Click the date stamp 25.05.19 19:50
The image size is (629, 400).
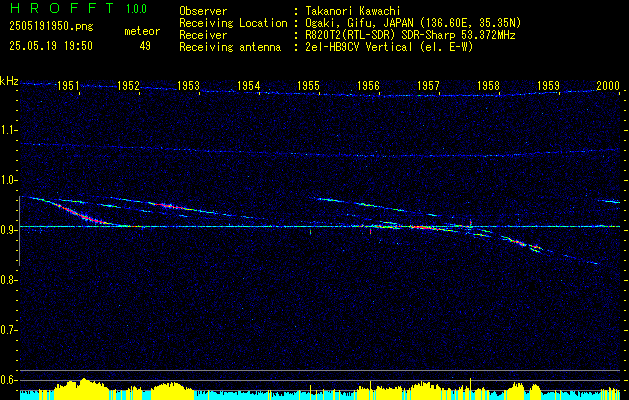point(51,46)
